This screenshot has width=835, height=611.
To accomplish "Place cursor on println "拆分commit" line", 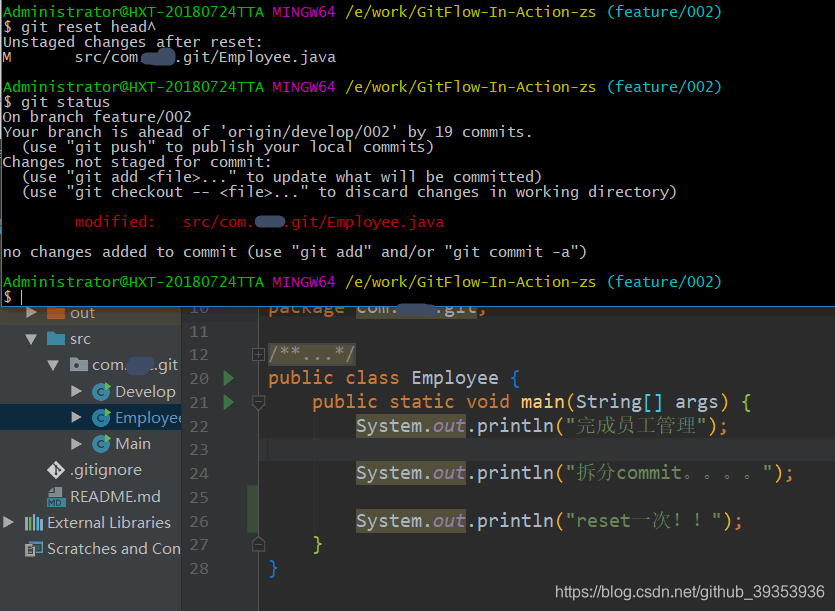I will point(575,472).
